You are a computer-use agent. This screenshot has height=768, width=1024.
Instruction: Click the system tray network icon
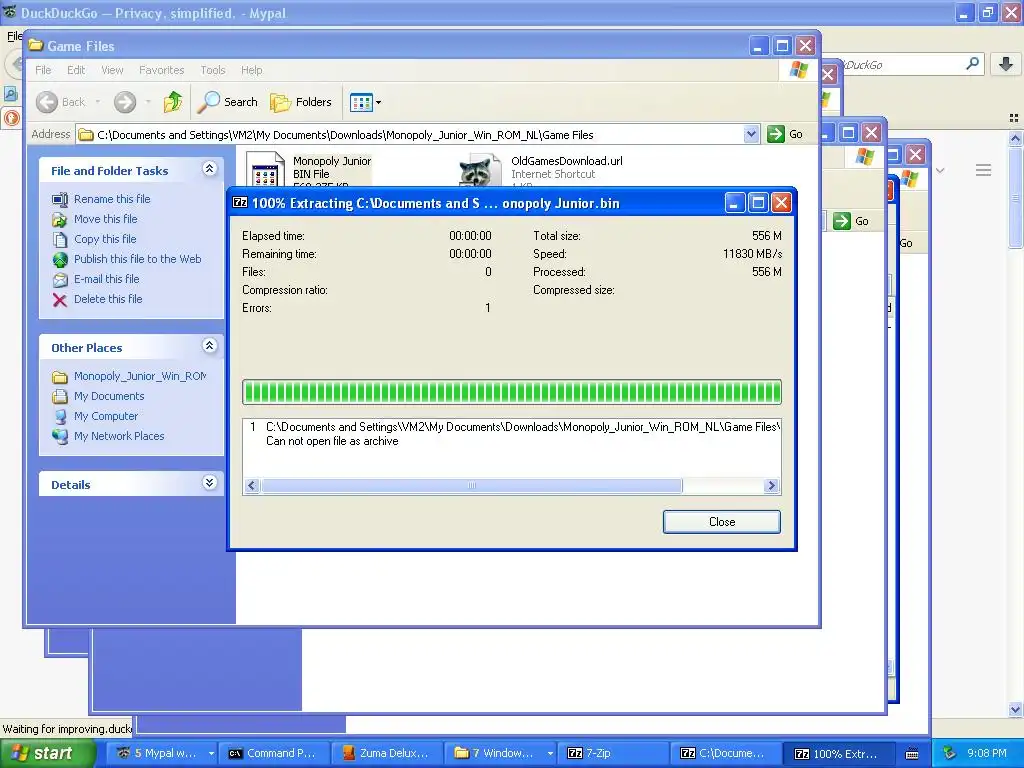pos(950,753)
